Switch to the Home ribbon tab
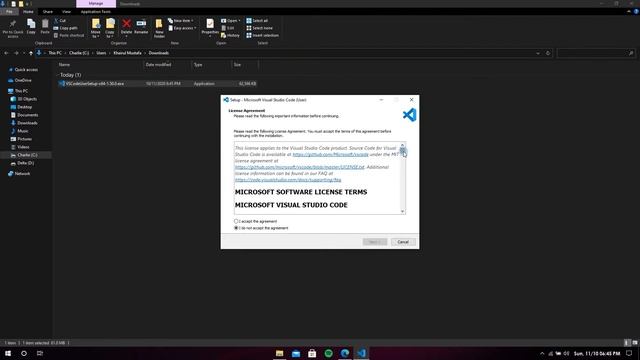Viewport: 640px width, 360px height. [28, 12]
